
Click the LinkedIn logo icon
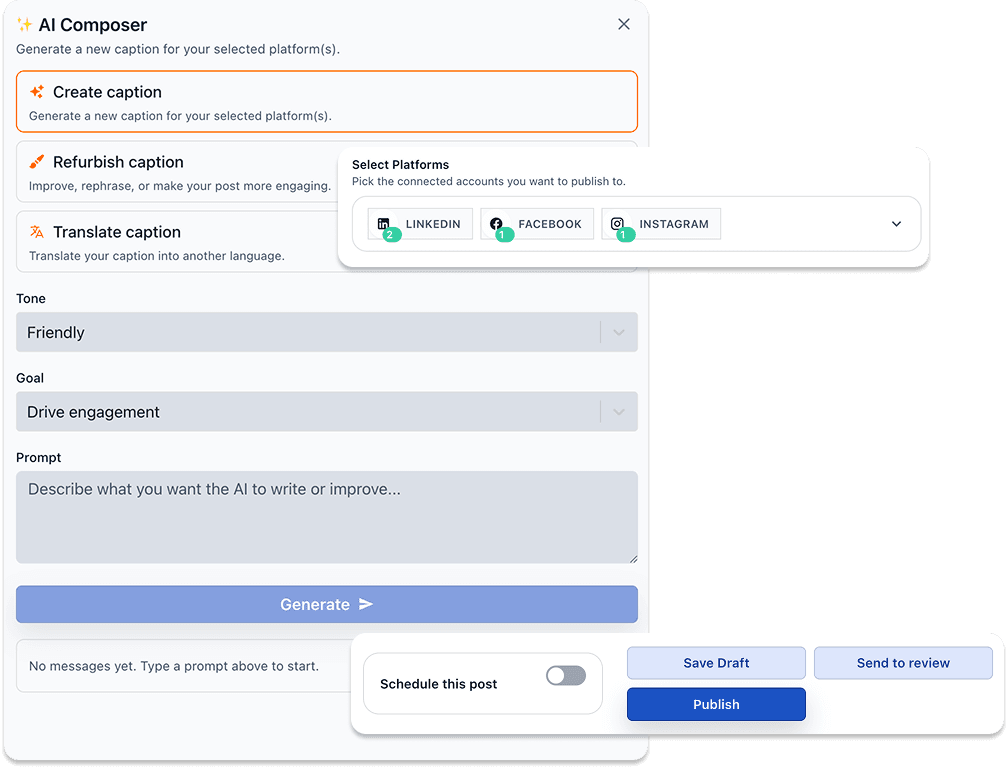pos(384,224)
